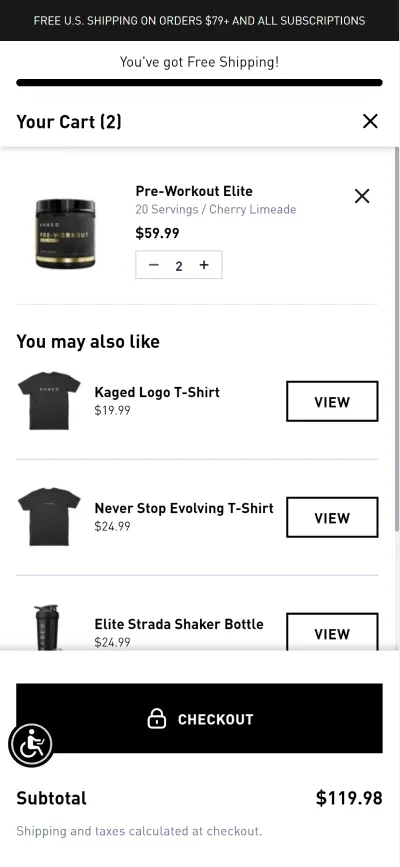400x867 pixels.
Task: Open the Pre-Workout Elite product title
Action: (194, 191)
